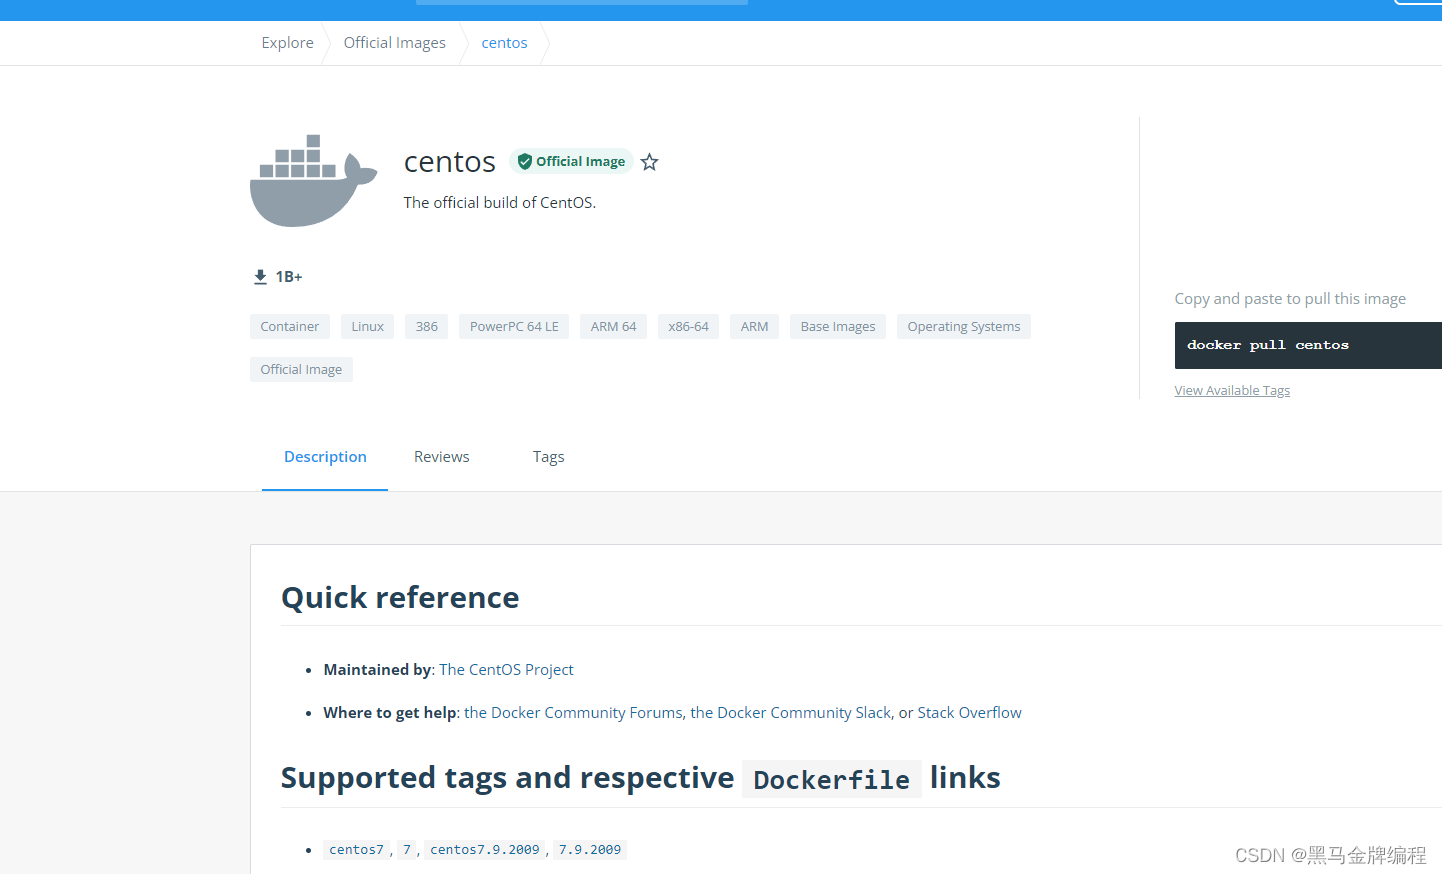Click the 7 tag link
The width and height of the screenshot is (1442, 874).
click(x=407, y=850)
